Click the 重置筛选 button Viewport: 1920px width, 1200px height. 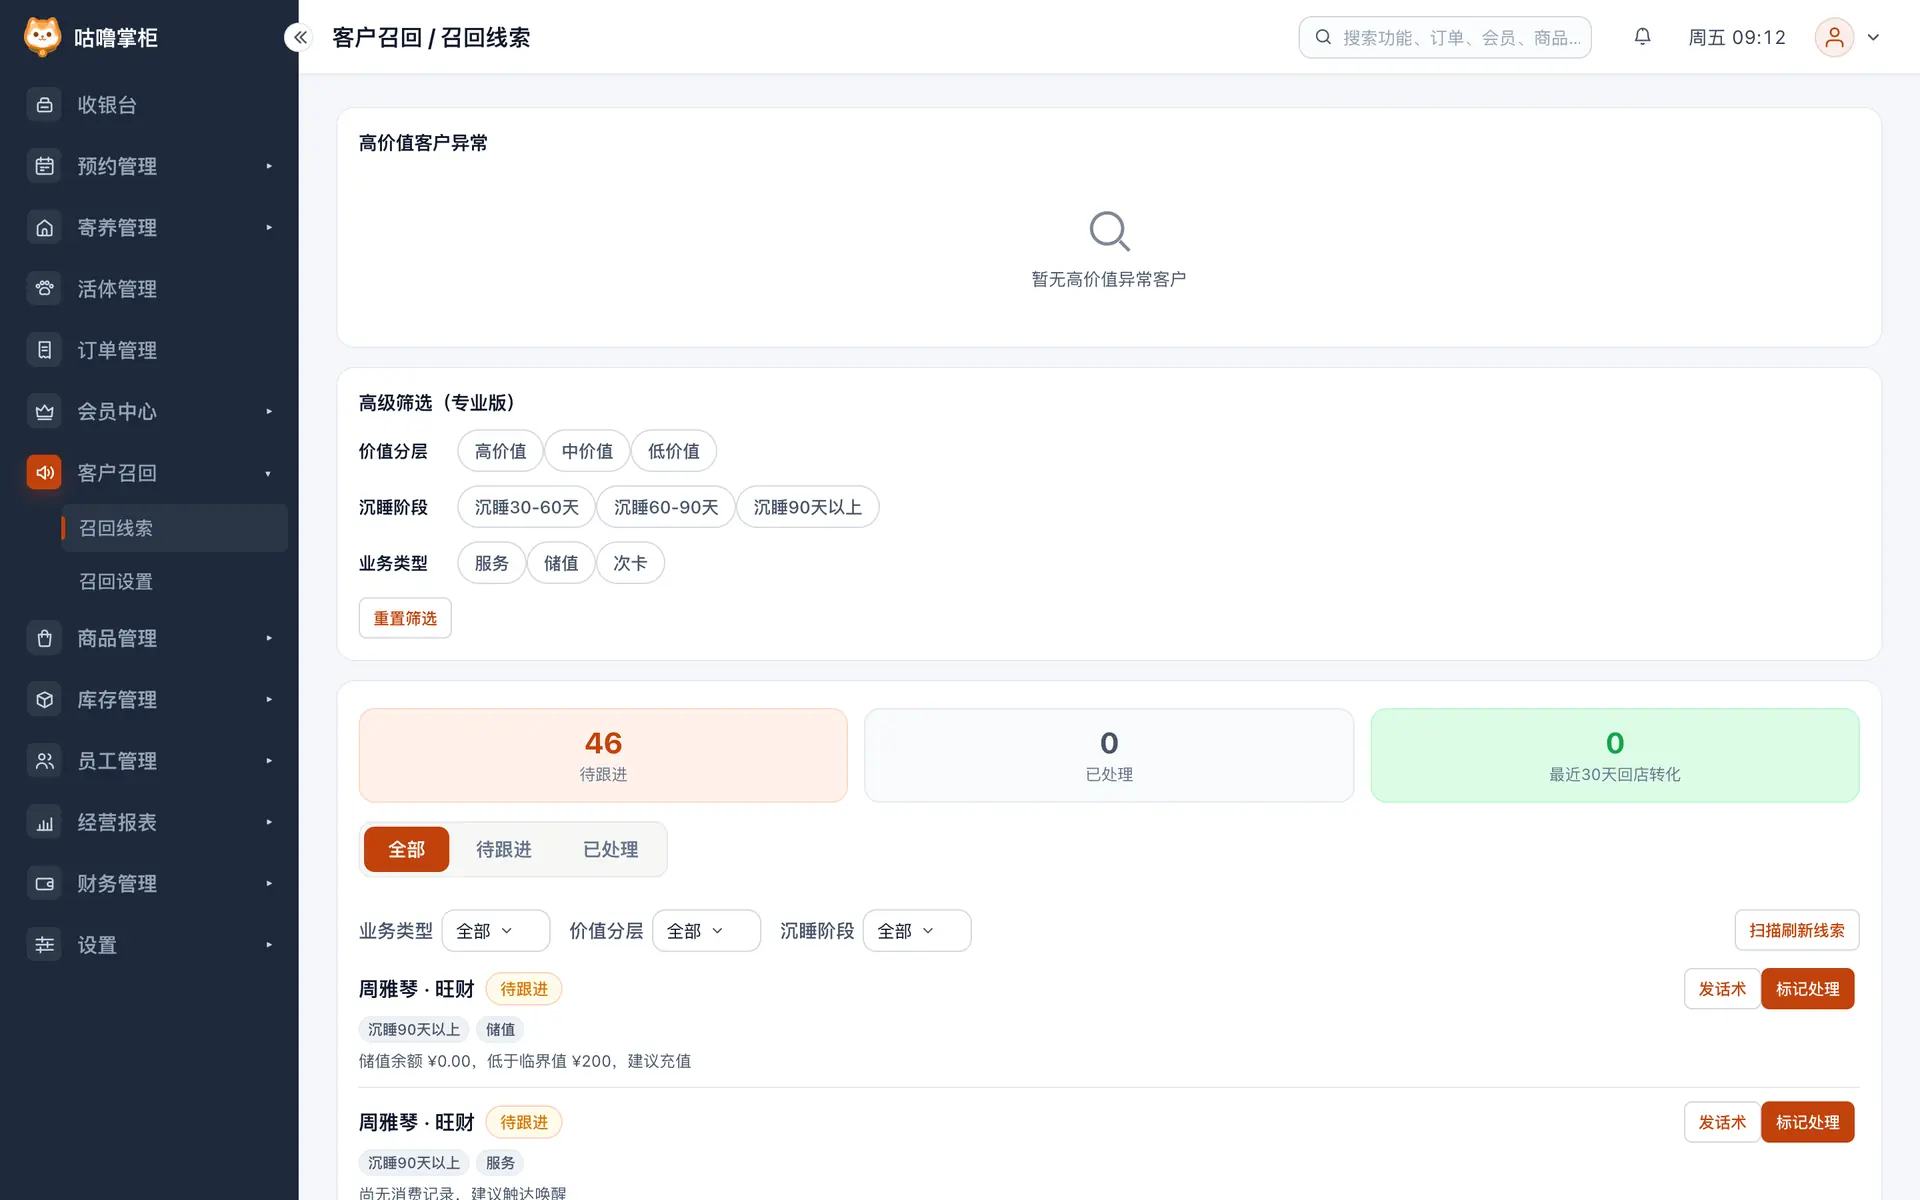[x=405, y=618]
